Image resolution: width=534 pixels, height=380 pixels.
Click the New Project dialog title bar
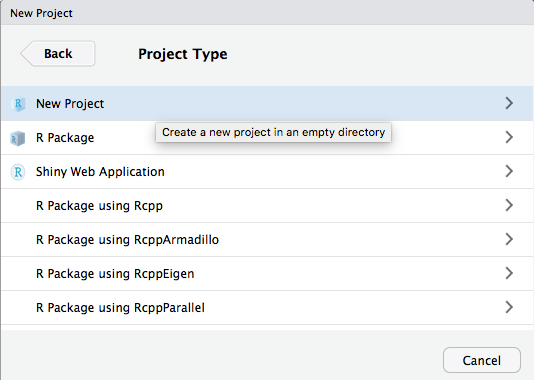[x=267, y=13]
